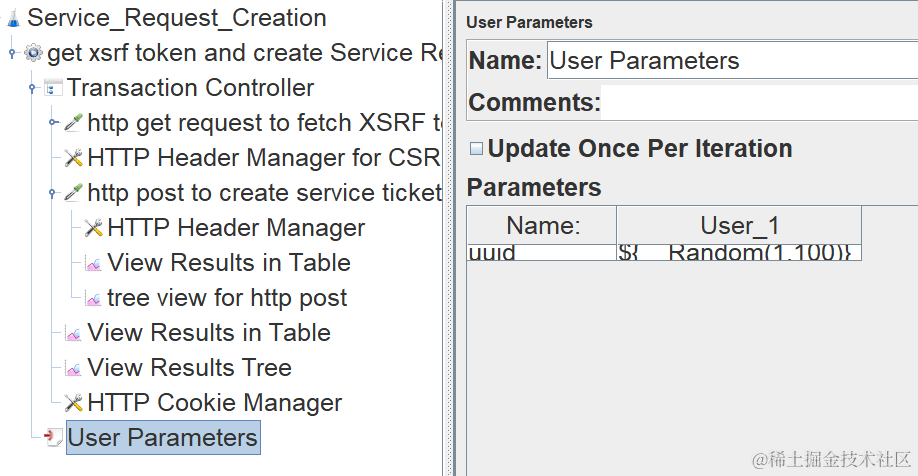Image resolution: width=918 pixels, height=476 pixels.
Task: Click the Name: column header in Parameters table
Action: 542,225
